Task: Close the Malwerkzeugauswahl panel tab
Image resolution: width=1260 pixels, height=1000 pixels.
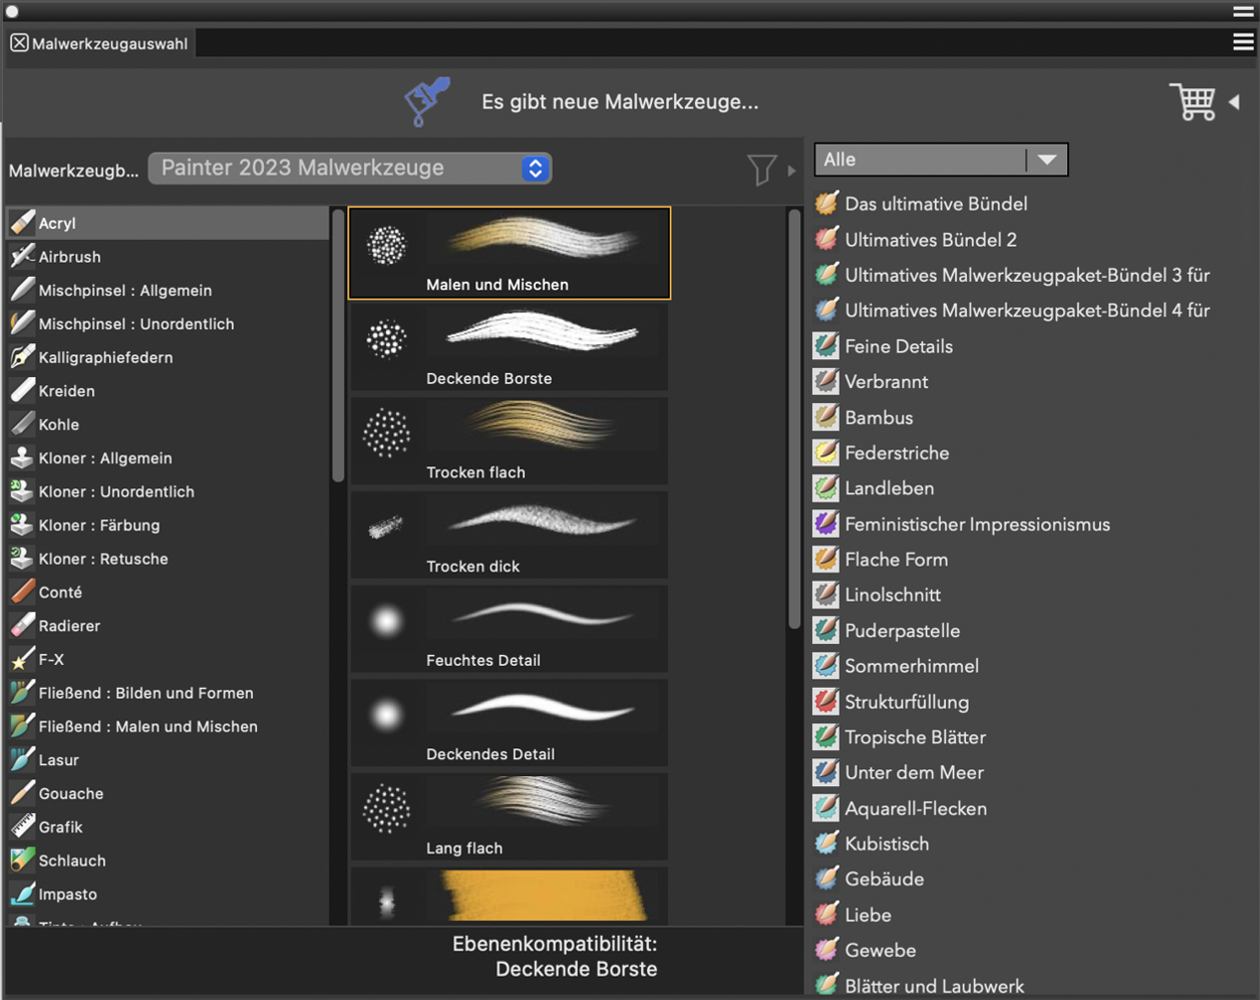Action: (x=19, y=43)
